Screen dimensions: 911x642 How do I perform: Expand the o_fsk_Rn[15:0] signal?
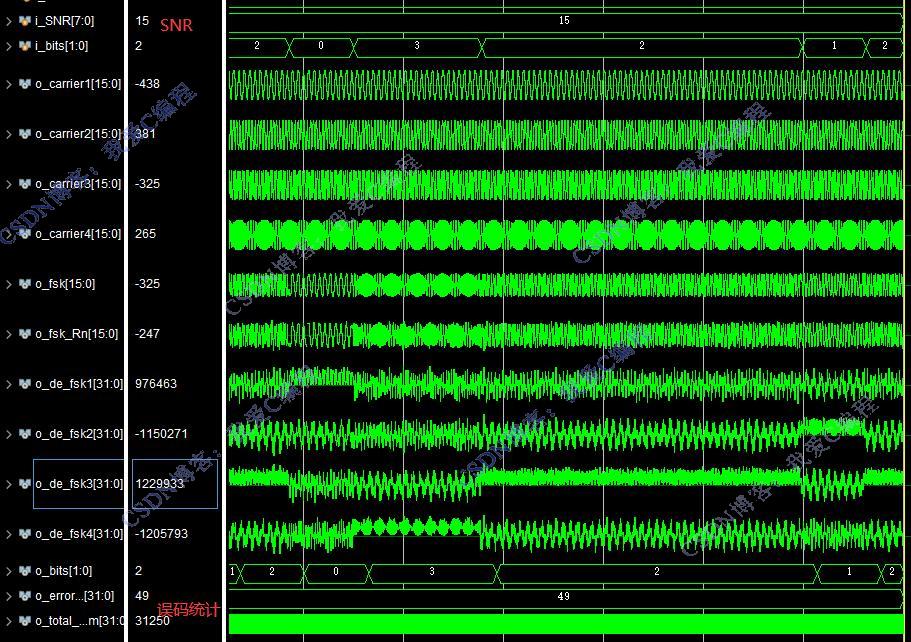pyautogui.click(x=8, y=334)
